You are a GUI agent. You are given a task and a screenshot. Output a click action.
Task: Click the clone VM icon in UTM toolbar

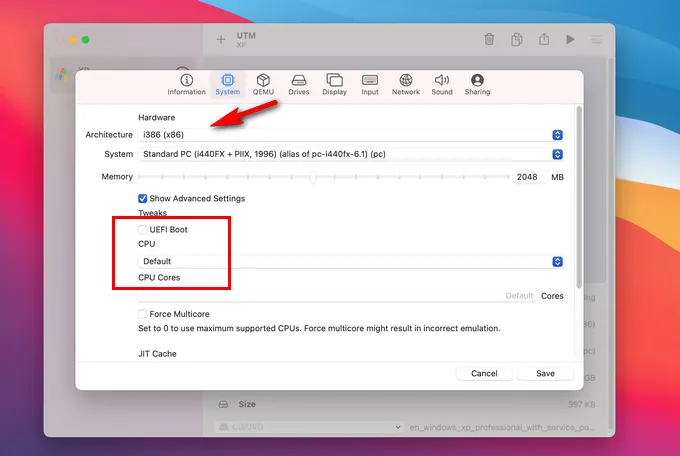(517, 39)
